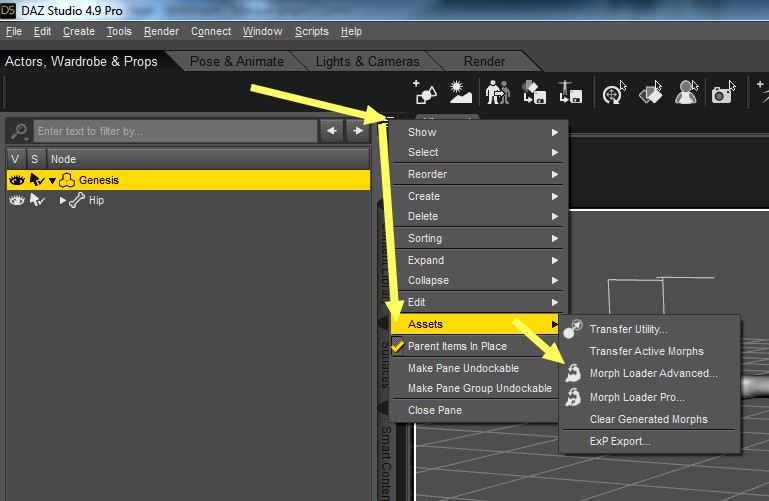The width and height of the screenshot is (769, 501).
Task: Click the Morph Loader Advanced icon
Action: [573, 373]
